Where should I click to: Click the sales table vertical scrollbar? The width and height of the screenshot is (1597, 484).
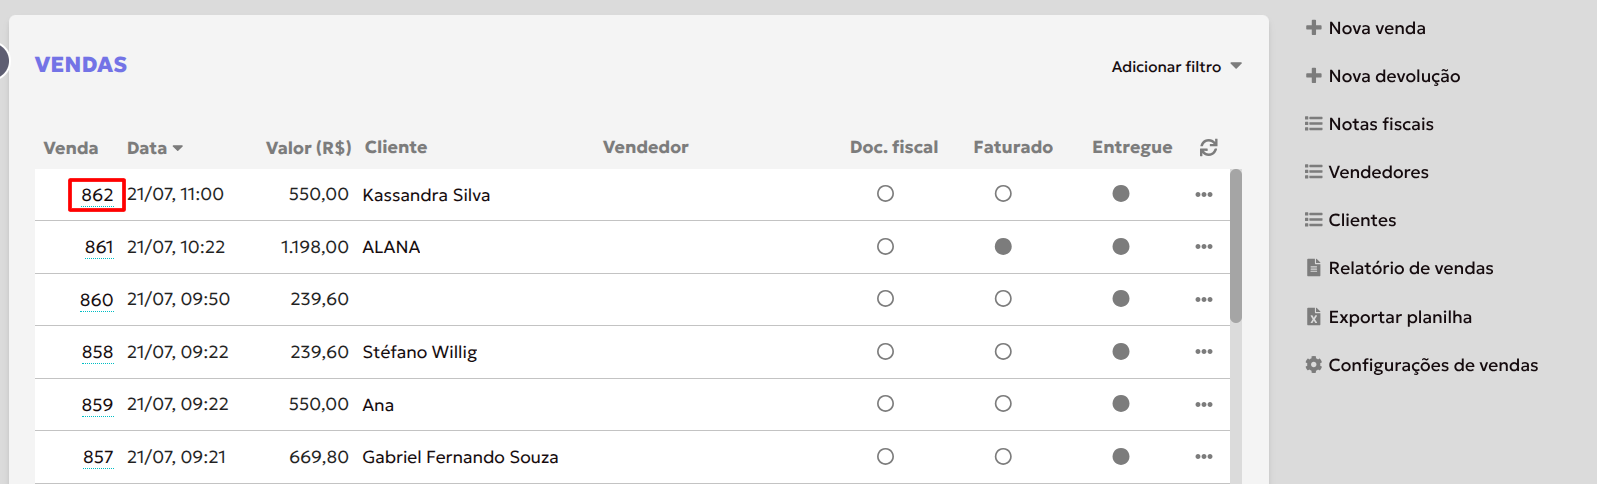[x=1236, y=246]
